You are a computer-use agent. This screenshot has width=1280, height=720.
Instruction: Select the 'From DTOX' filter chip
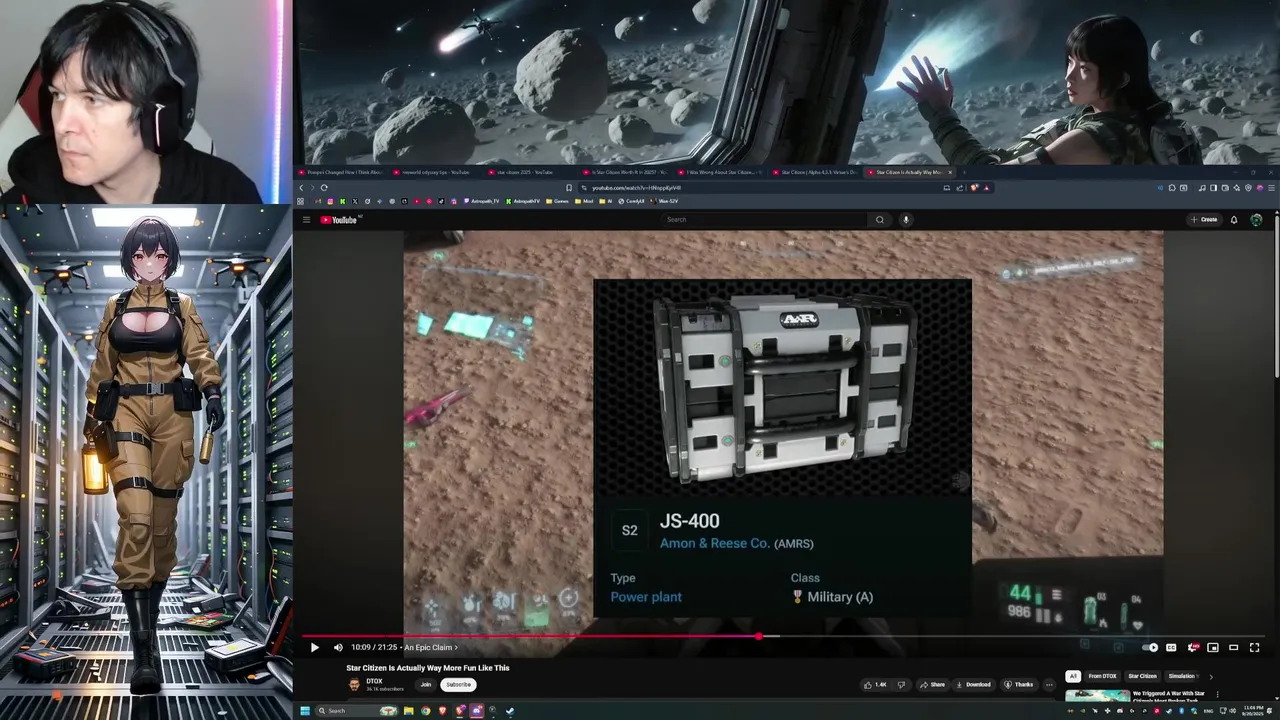click(1103, 676)
